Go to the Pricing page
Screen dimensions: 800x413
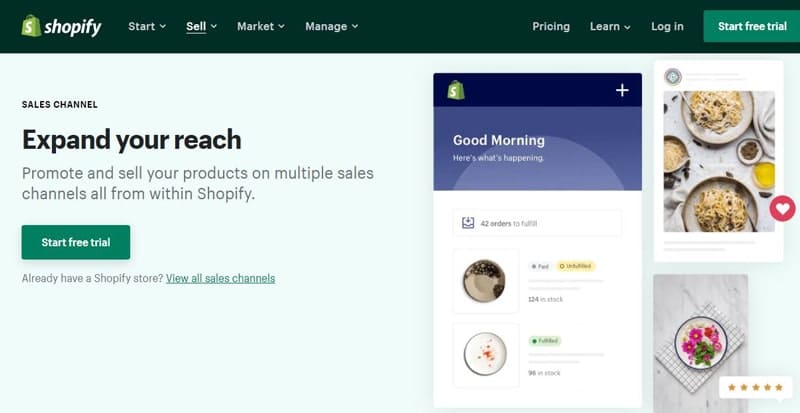click(551, 27)
